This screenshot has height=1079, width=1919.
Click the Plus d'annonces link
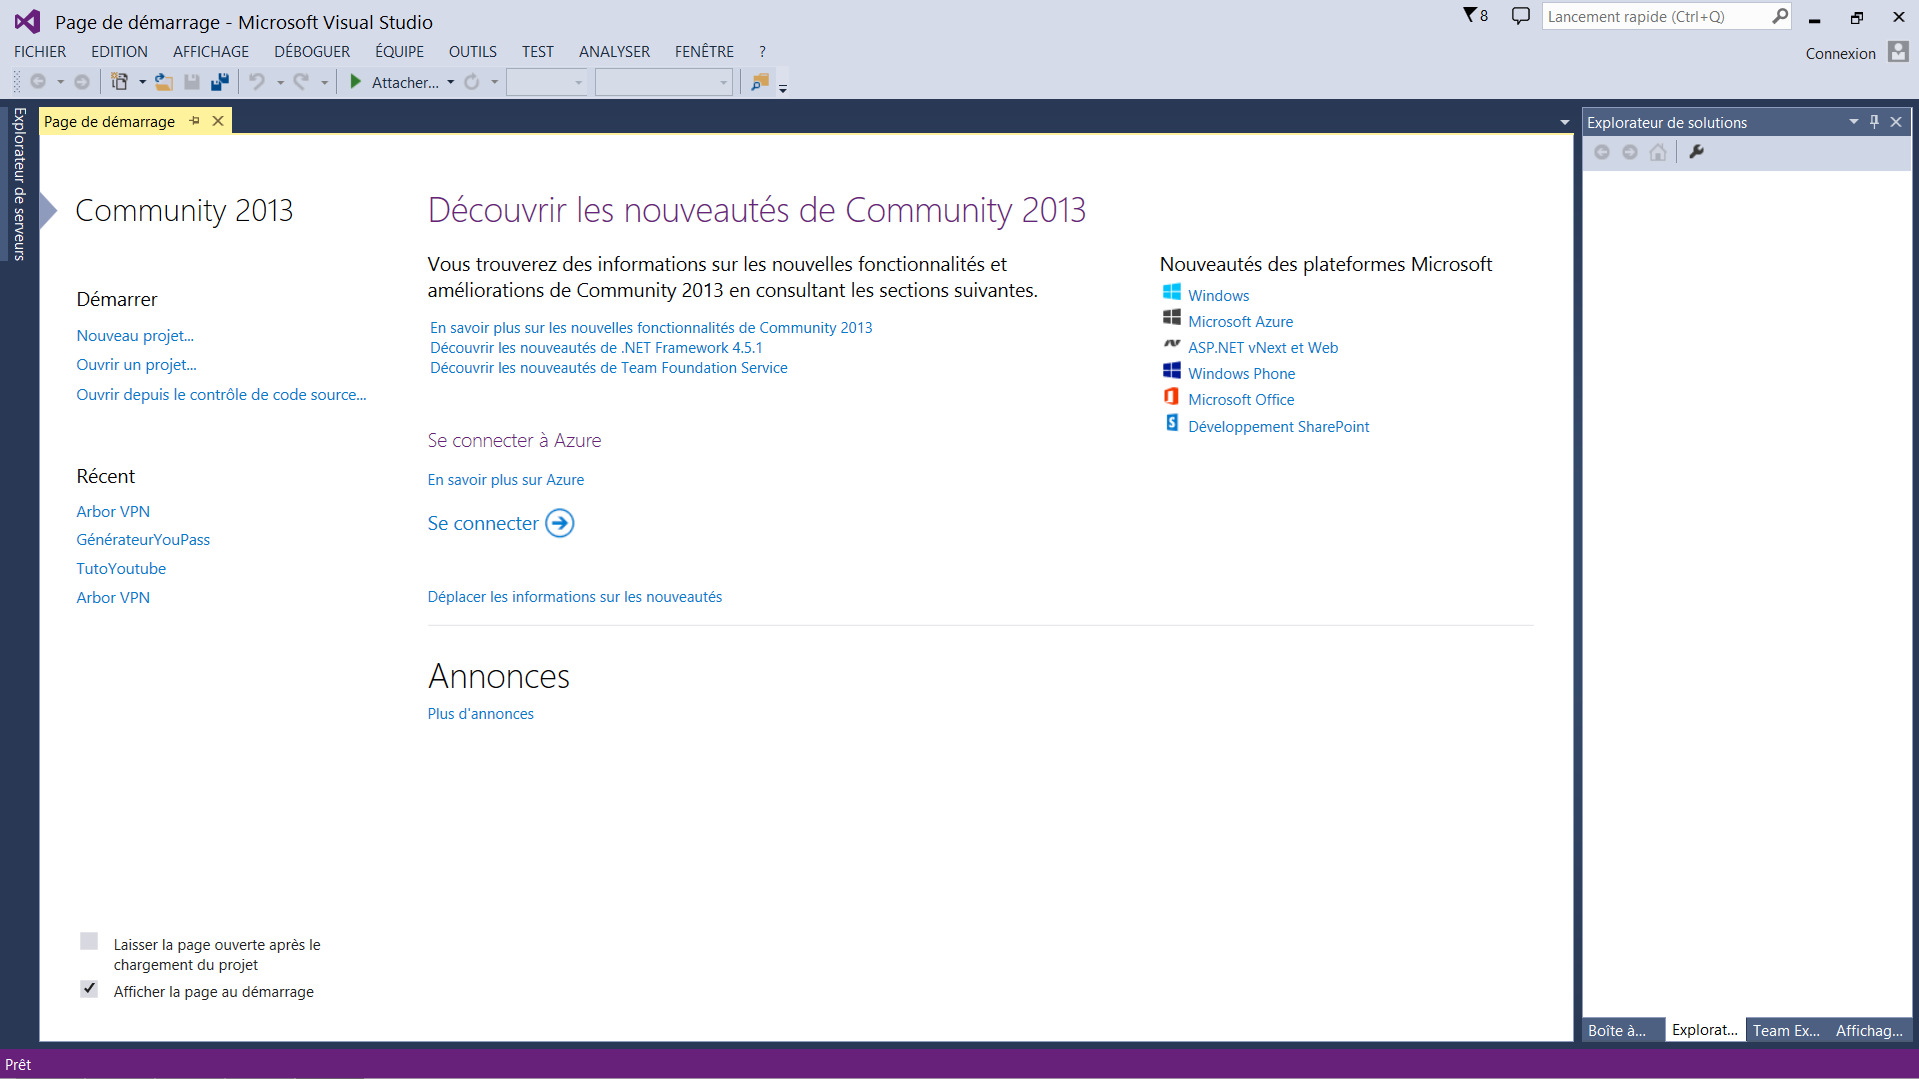tap(481, 714)
